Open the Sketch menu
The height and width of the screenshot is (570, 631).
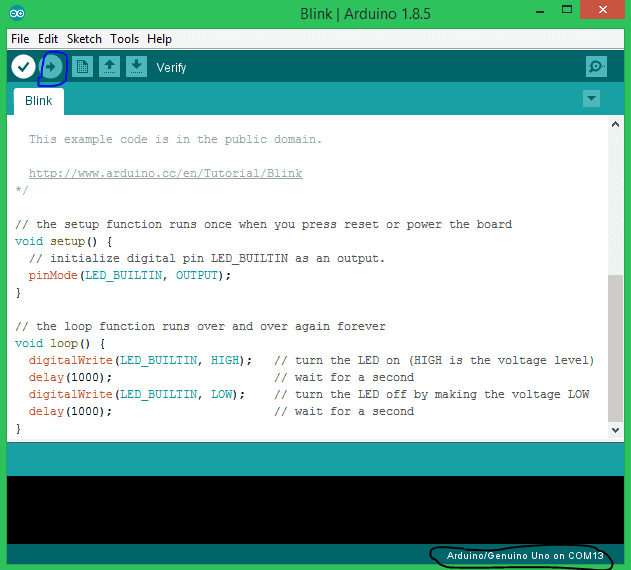(x=84, y=39)
